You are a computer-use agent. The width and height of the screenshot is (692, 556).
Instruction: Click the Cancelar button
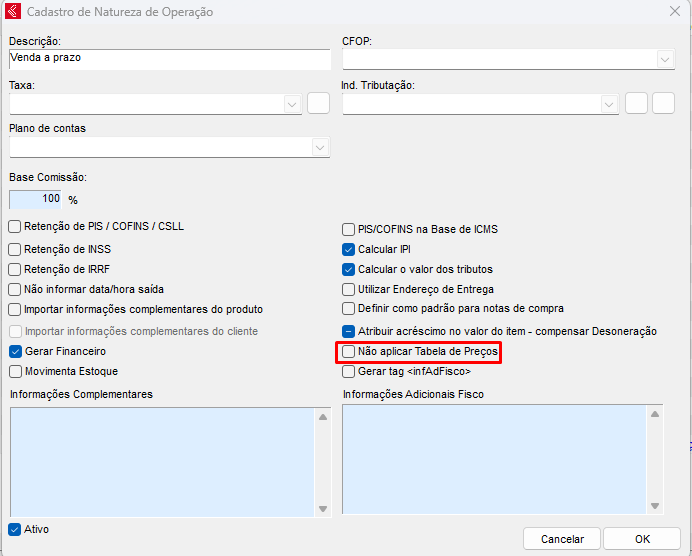point(562,539)
